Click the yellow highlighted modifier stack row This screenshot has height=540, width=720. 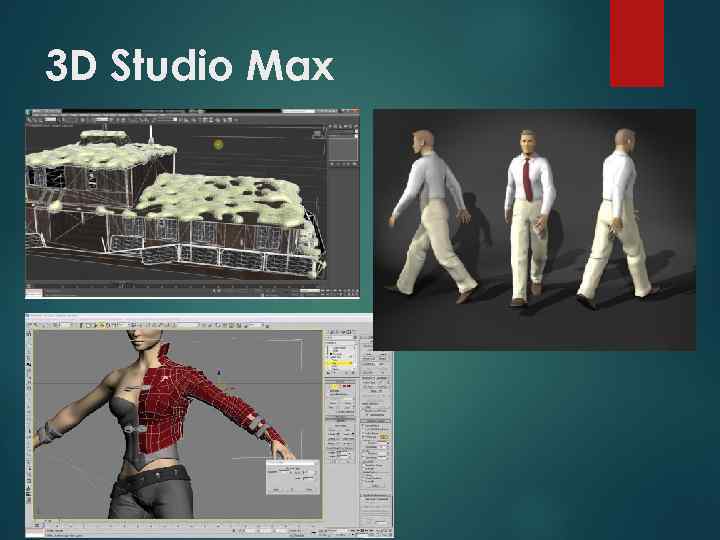pos(340,363)
